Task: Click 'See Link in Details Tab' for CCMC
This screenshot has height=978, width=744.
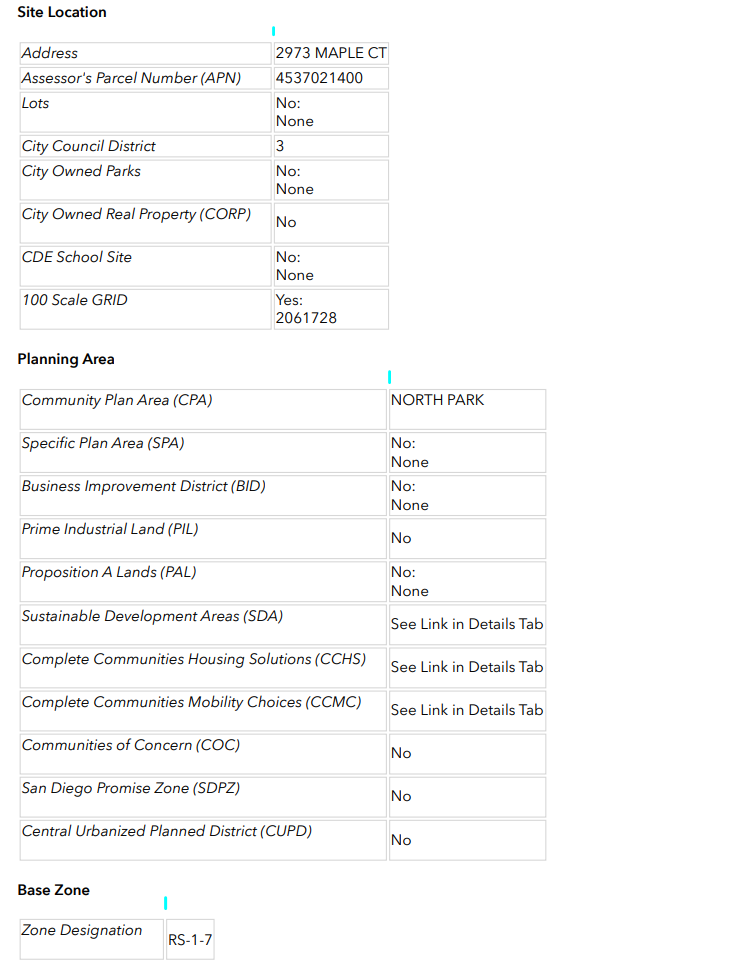Action: click(x=467, y=710)
